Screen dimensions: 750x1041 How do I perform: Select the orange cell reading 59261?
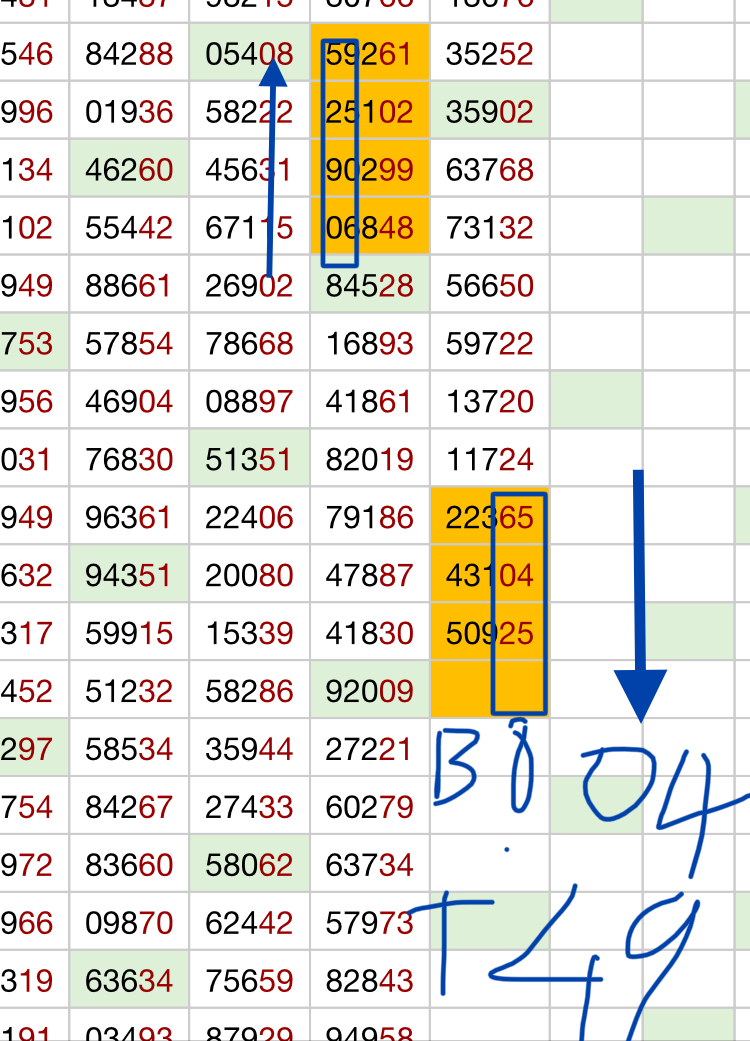(370, 52)
